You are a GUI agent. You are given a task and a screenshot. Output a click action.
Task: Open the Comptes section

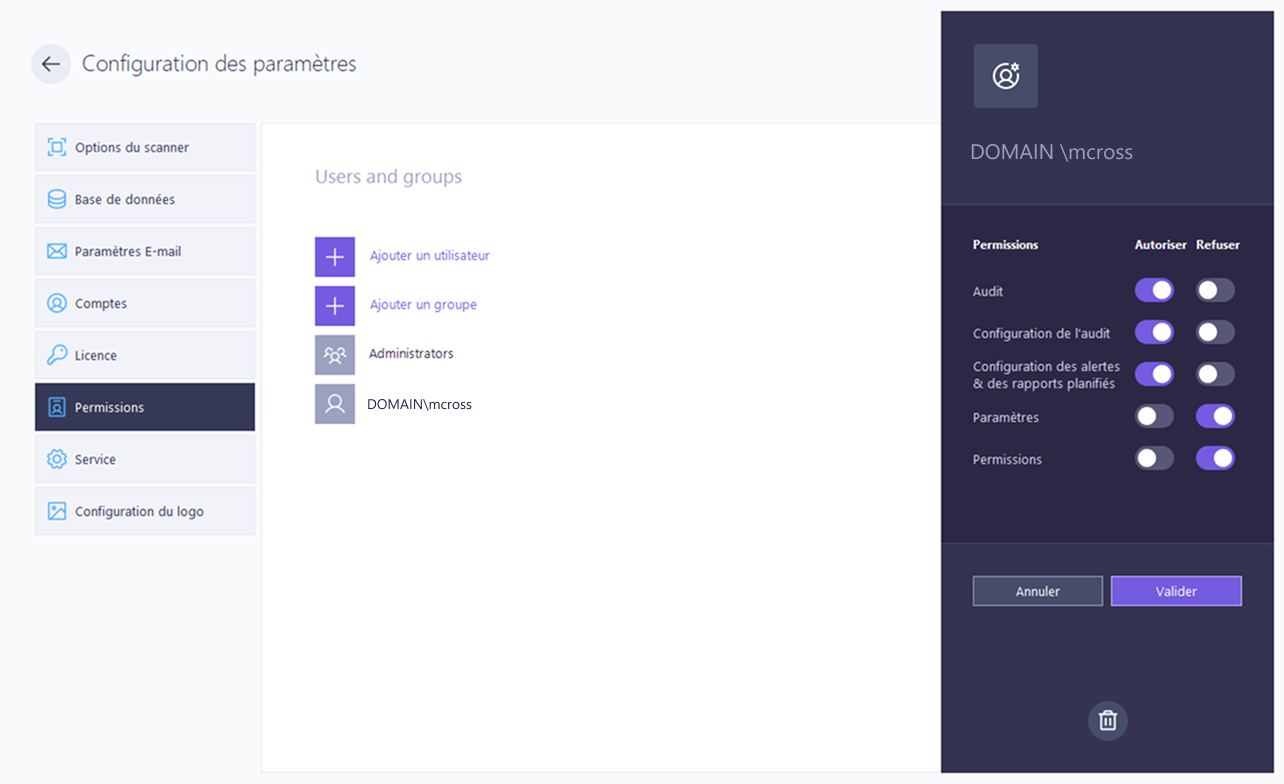tap(145, 303)
